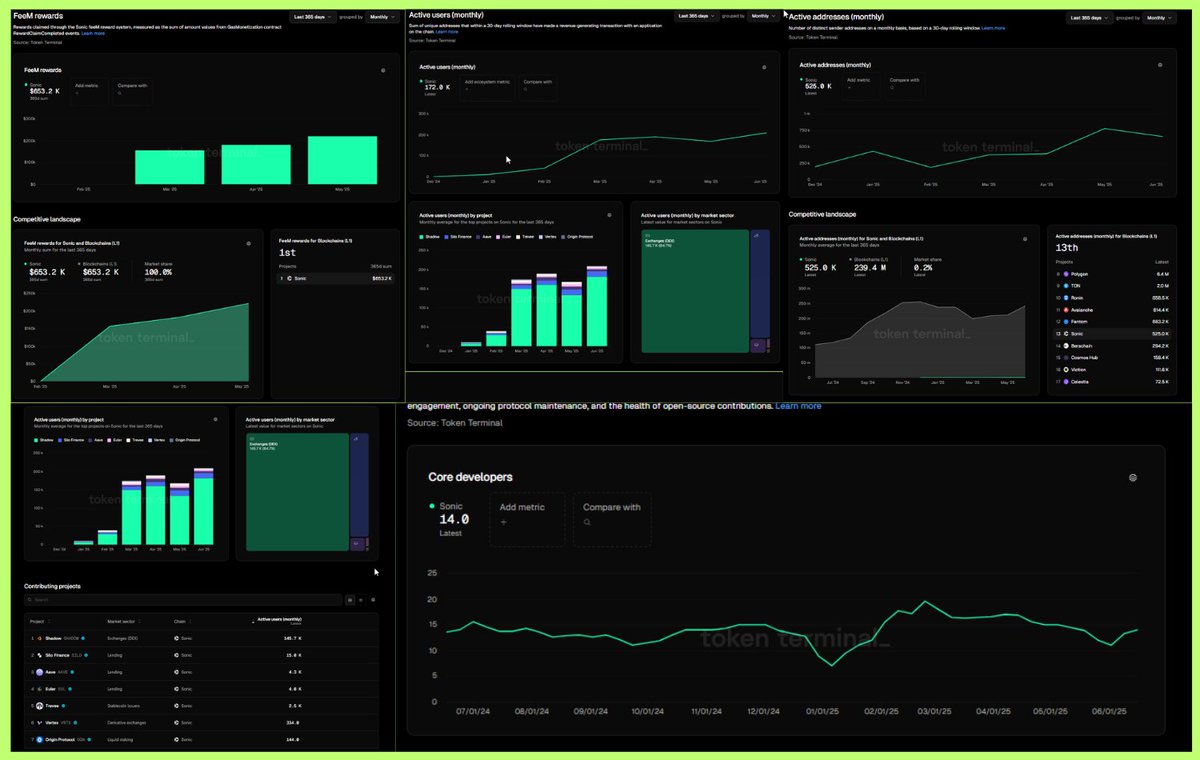Switch Contributing projects to grid view icon
This screenshot has width=1200, height=760.
[x=350, y=600]
